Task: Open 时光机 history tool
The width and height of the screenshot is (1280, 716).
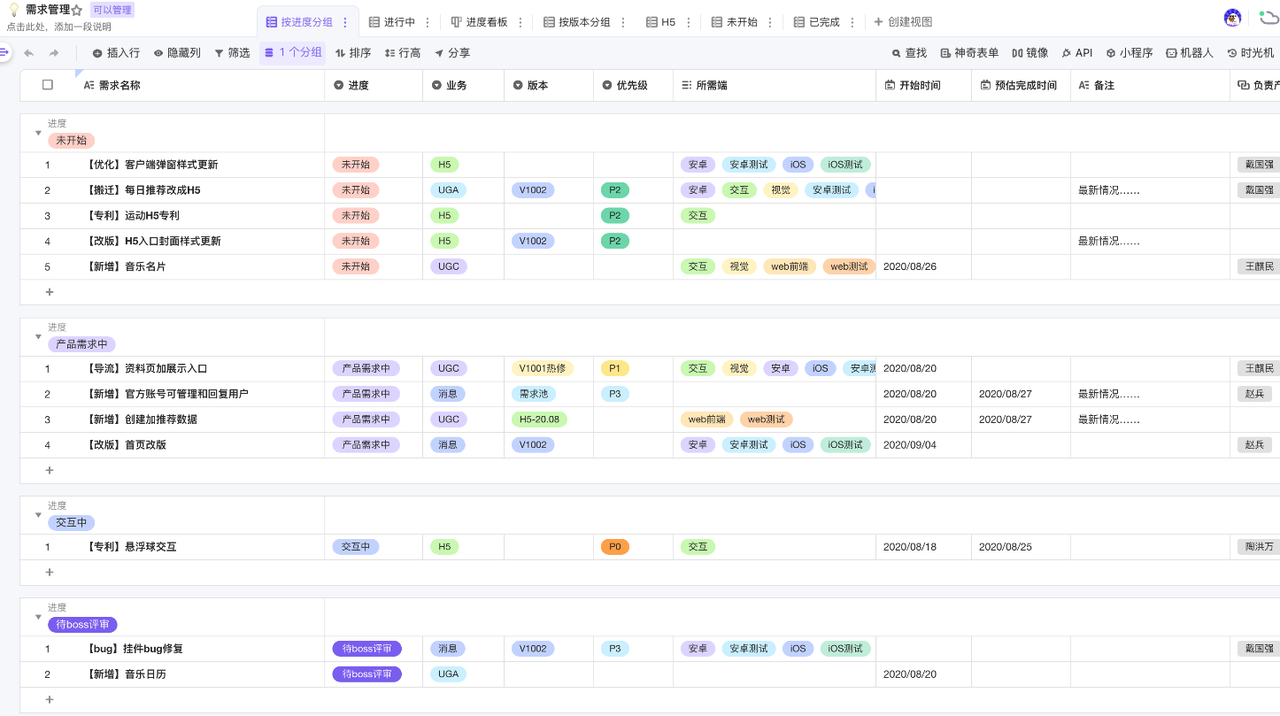Action: click(1250, 53)
